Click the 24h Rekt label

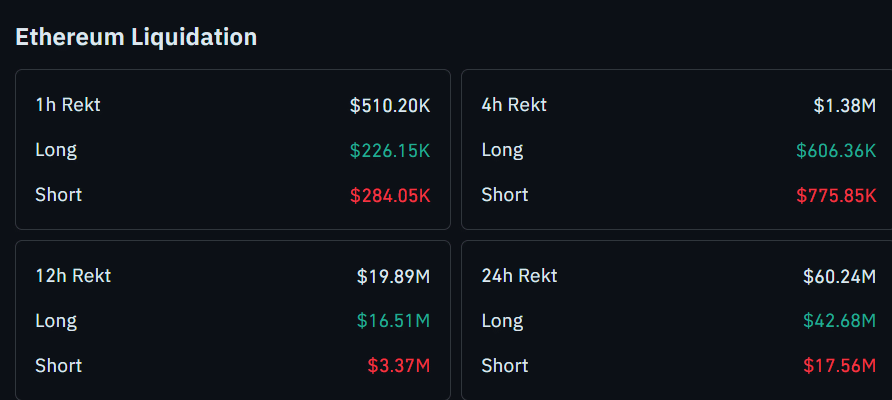pyautogui.click(x=519, y=275)
